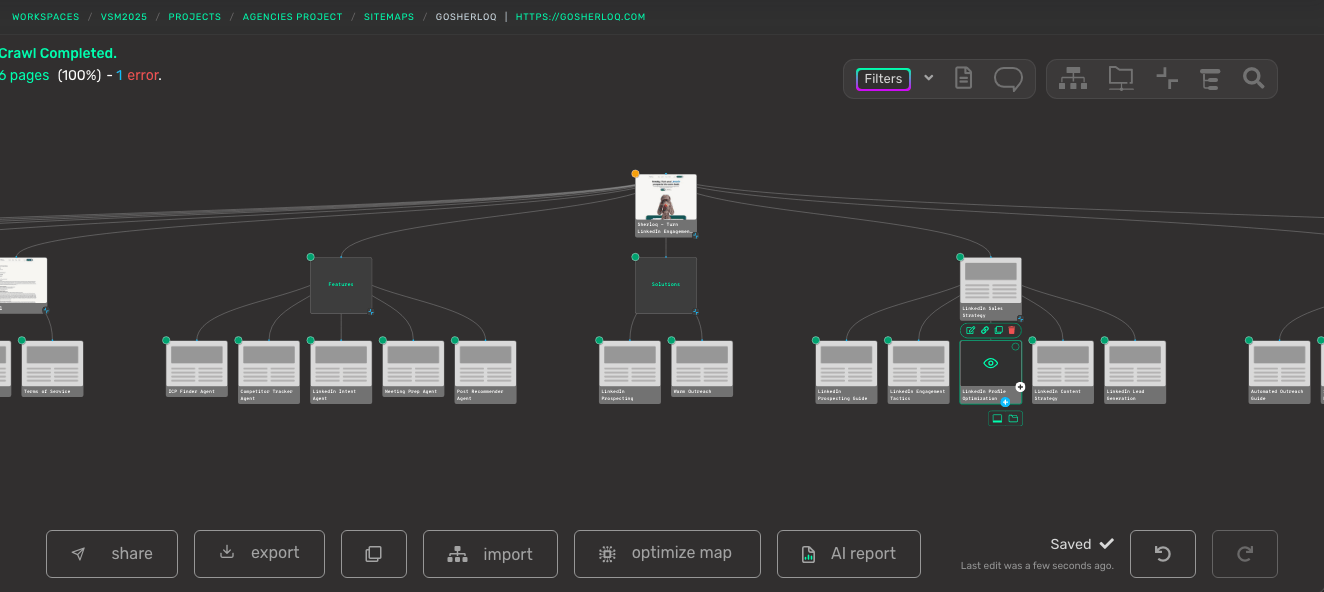Collapse the Solutions section using its corner icon
Image resolution: width=1324 pixels, height=592 pixels.
tap(696, 312)
